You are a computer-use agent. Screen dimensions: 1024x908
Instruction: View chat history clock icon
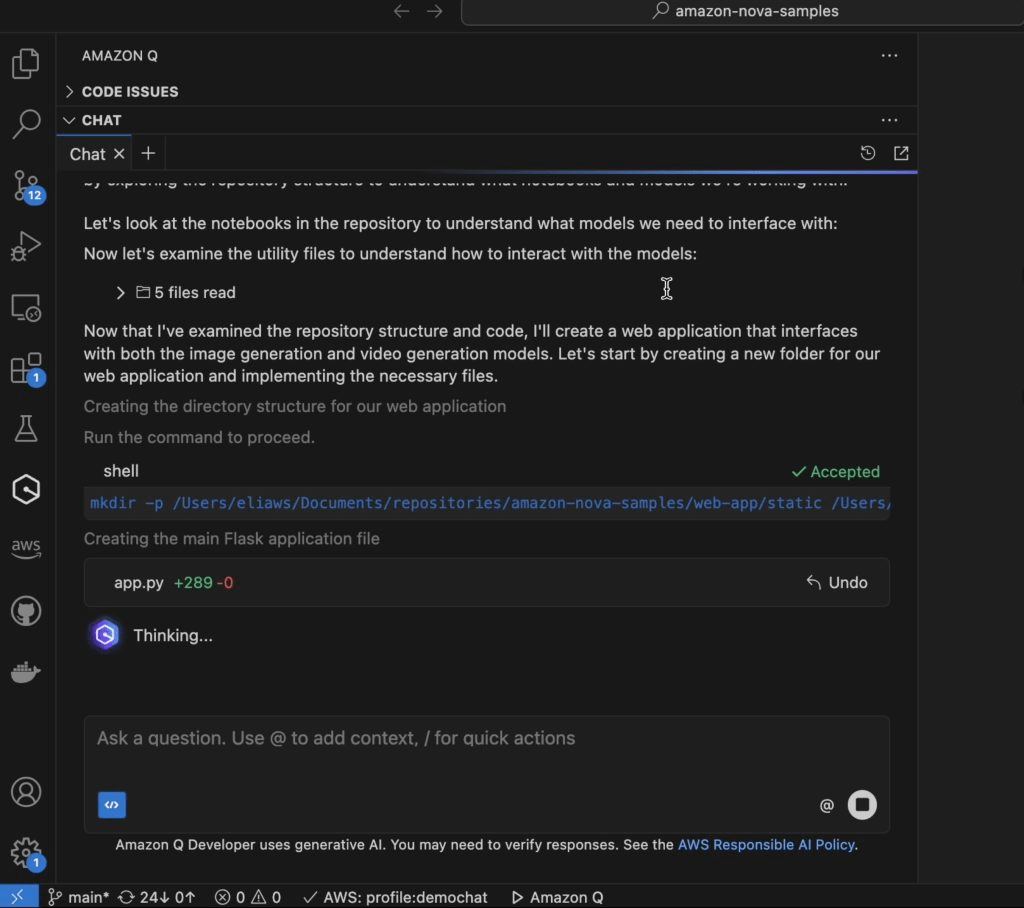pyautogui.click(x=867, y=153)
